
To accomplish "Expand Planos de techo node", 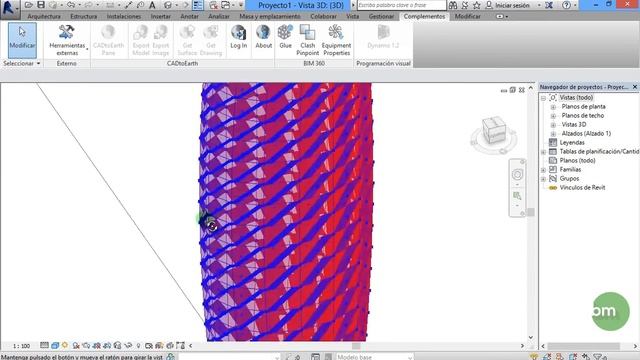I will [x=553, y=116].
